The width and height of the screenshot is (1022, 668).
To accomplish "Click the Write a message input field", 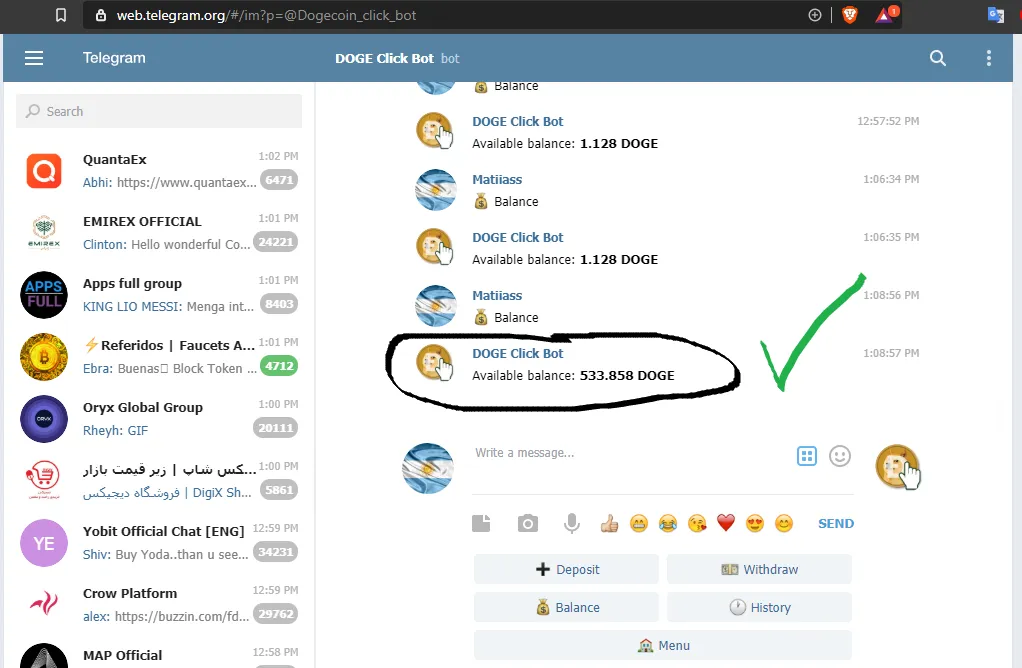I will pyautogui.click(x=629, y=453).
